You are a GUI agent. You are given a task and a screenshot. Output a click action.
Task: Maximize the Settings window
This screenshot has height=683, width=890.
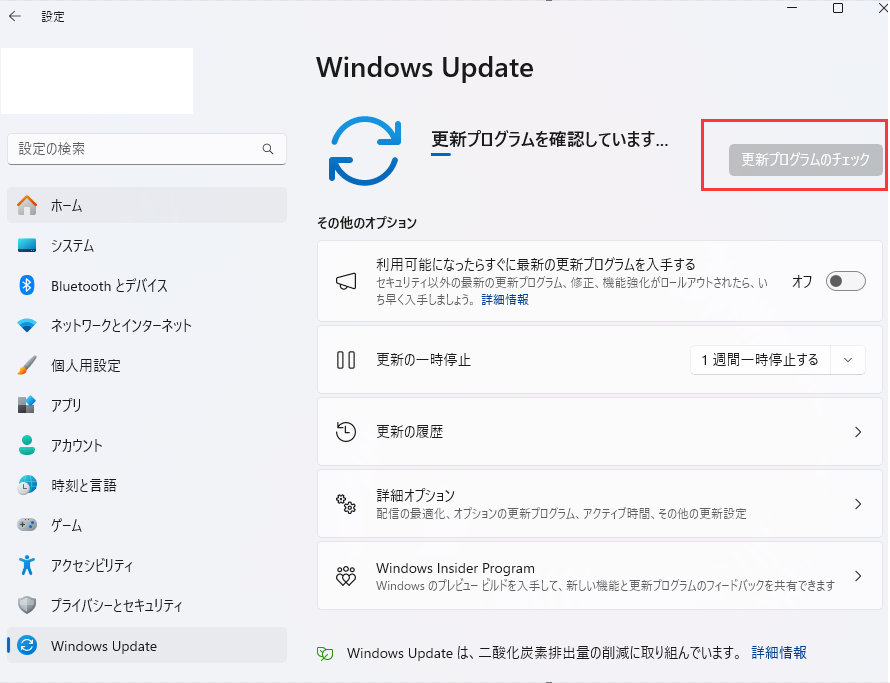(838, 8)
